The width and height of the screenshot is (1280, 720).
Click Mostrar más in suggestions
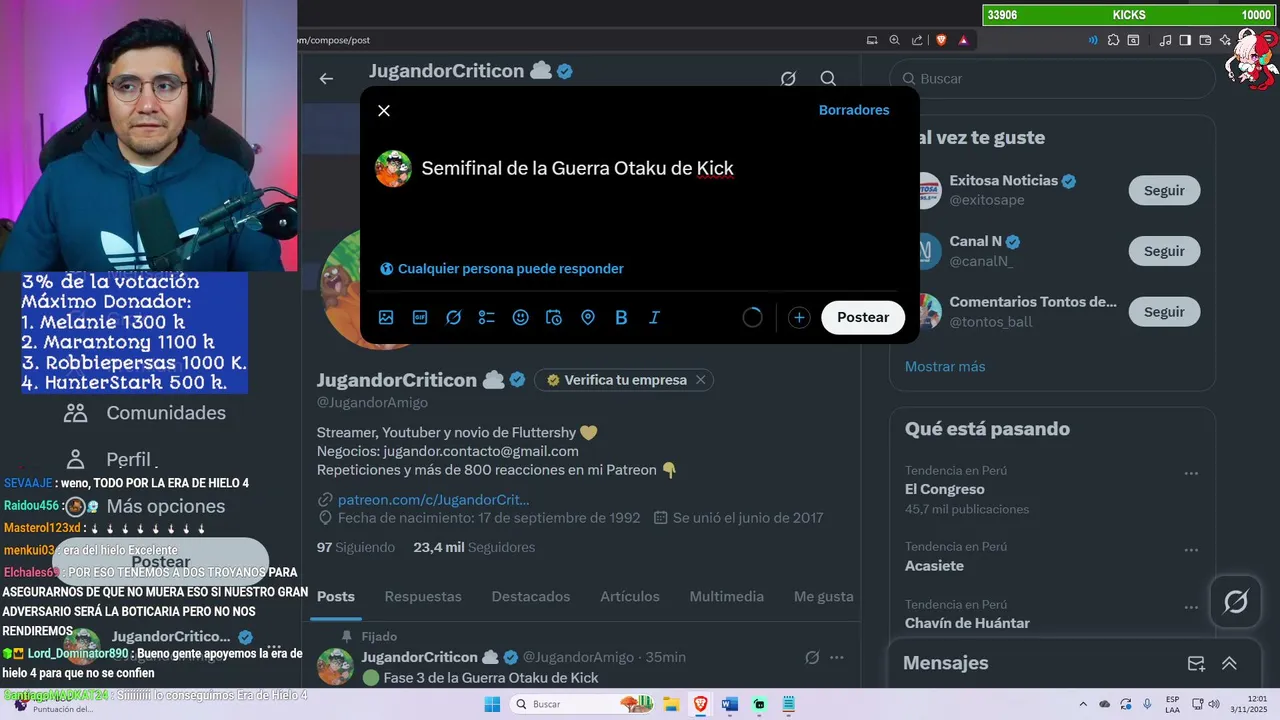pyautogui.click(x=945, y=366)
